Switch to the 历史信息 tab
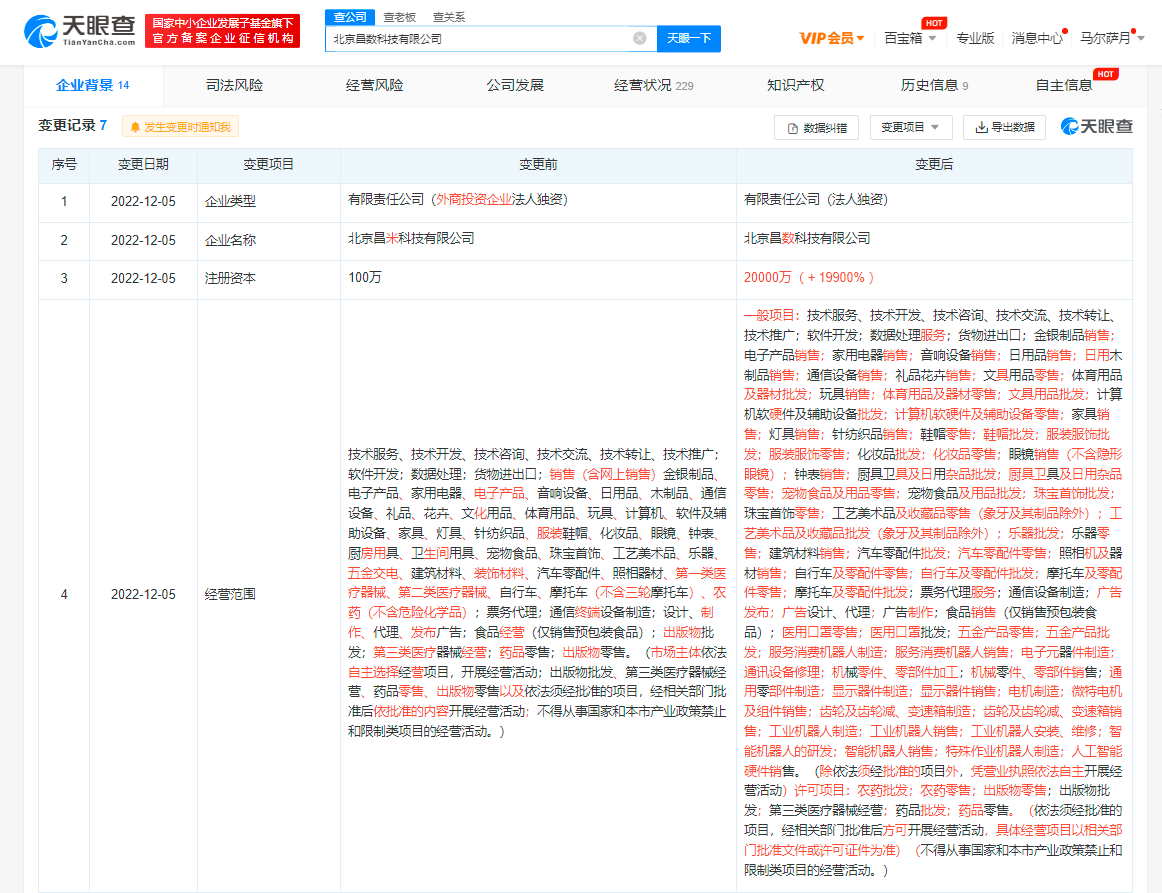 pos(934,85)
